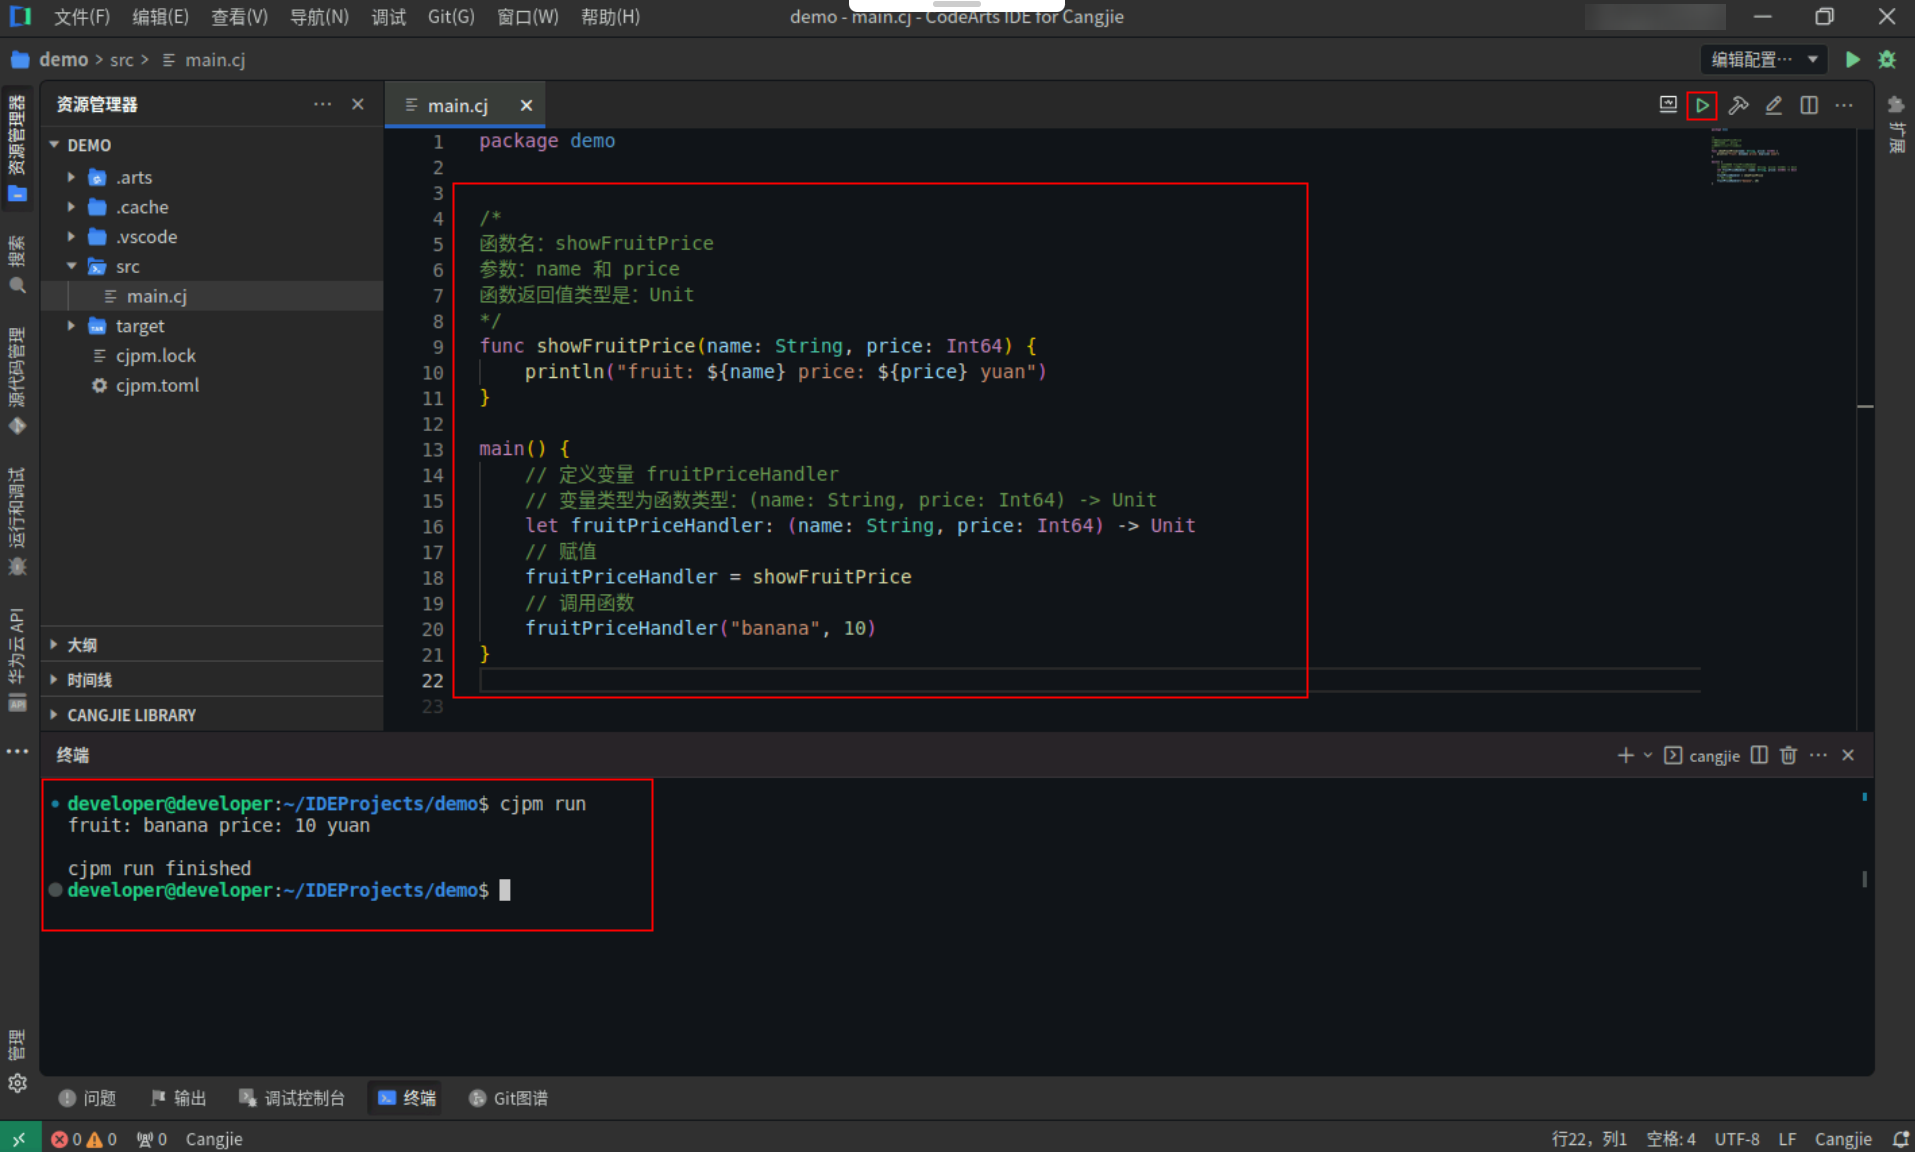Open Run and Debug view in activity bar

17,520
